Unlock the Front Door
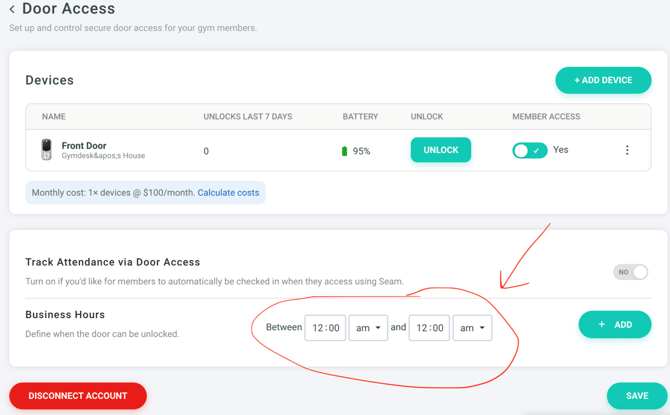 point(440,150)
